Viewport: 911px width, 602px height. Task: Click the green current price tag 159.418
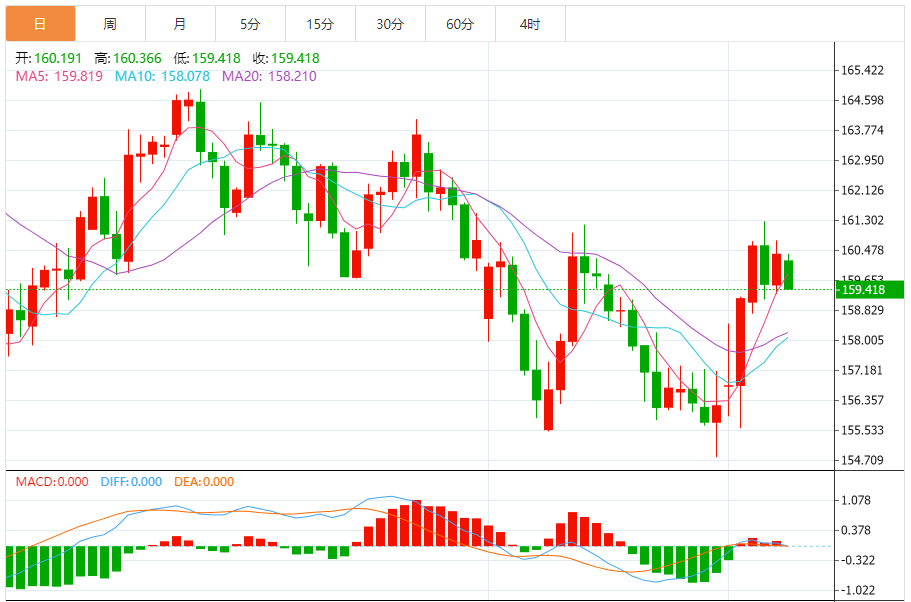pyautogui.click(x=870, y=289)
